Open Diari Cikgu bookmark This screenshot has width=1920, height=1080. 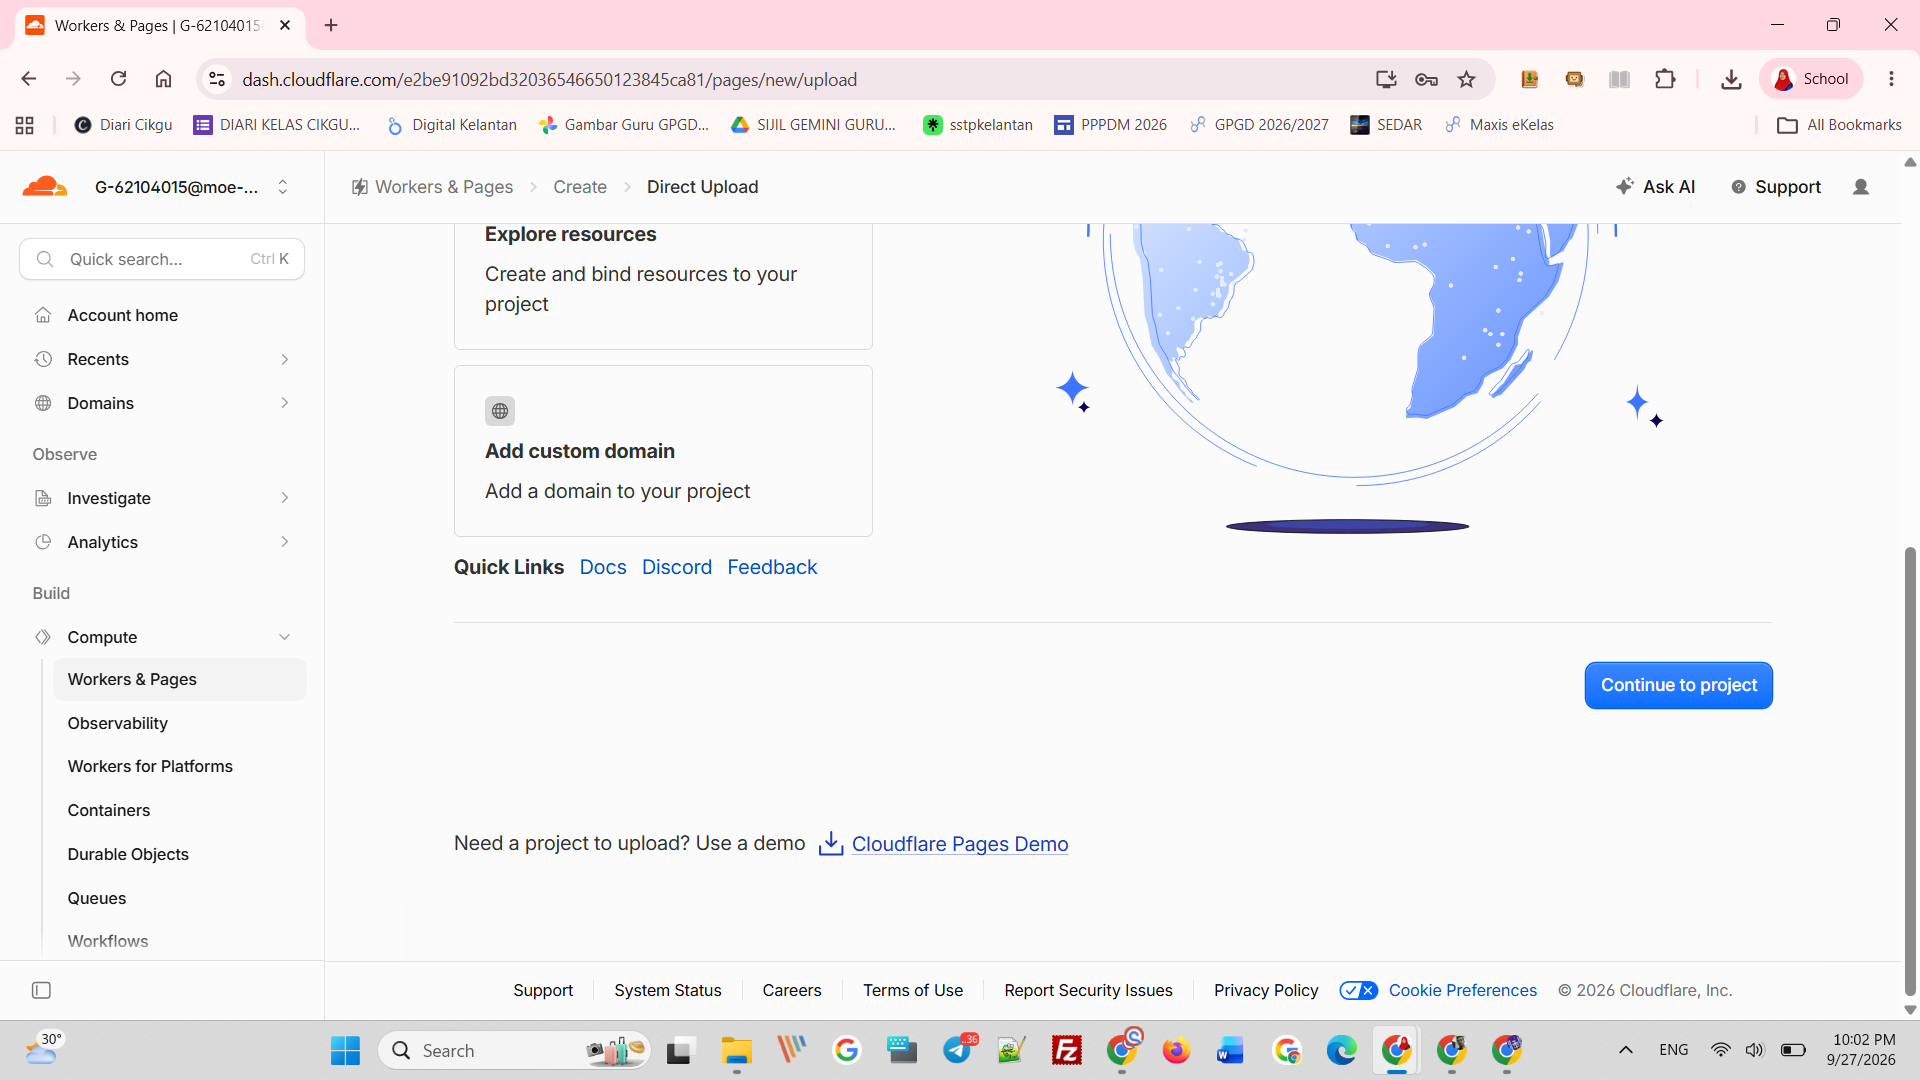(124, 125)
